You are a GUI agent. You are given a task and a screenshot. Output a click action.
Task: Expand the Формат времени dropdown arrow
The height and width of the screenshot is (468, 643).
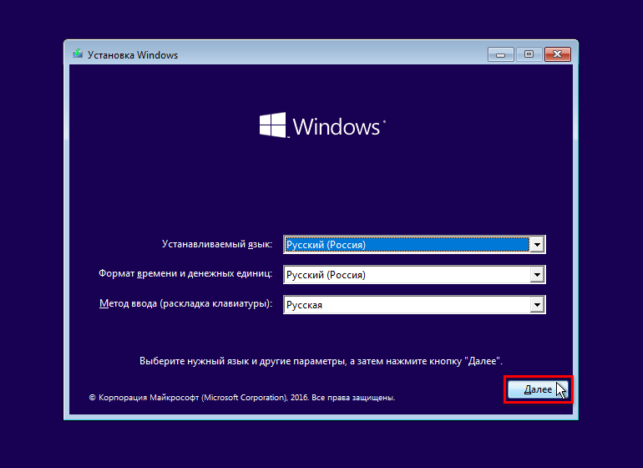click(537, 275)
